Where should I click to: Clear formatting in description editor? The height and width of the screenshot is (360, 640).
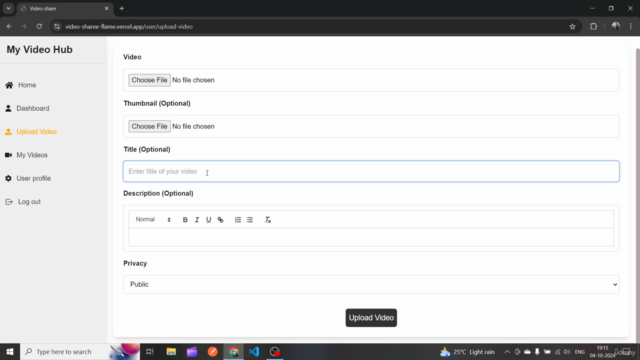(268, 220)
